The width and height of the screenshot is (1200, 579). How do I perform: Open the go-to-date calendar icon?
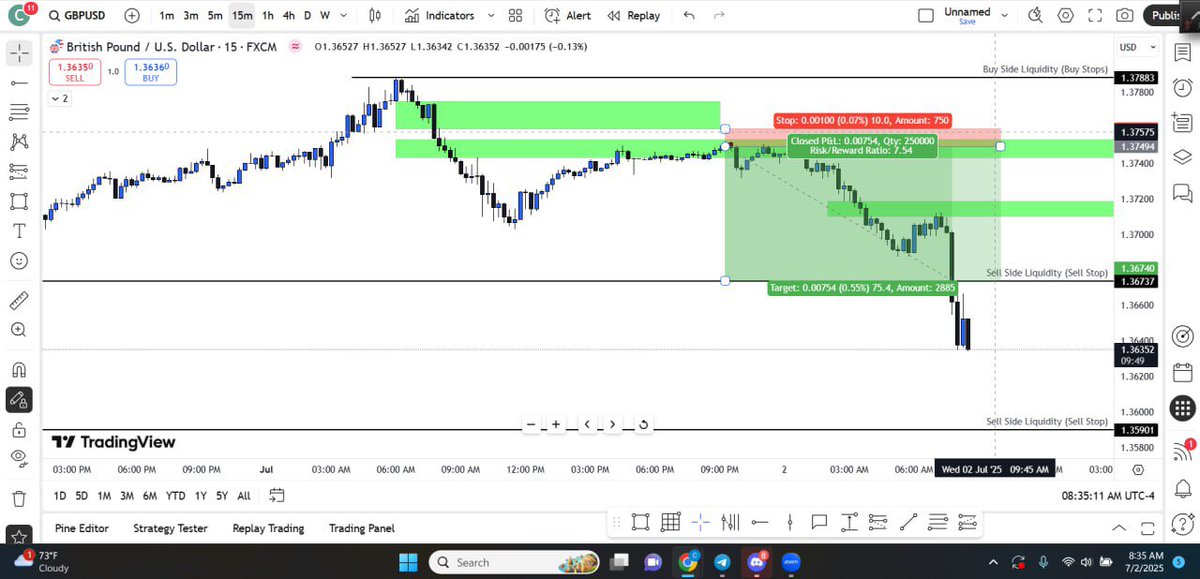click(x=277, y=496)
